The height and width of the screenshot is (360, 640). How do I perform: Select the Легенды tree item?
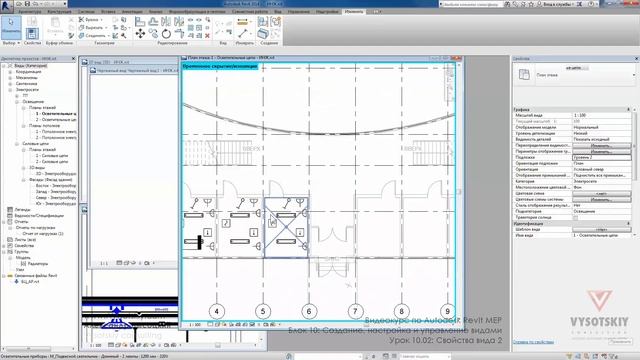(22, 210)
